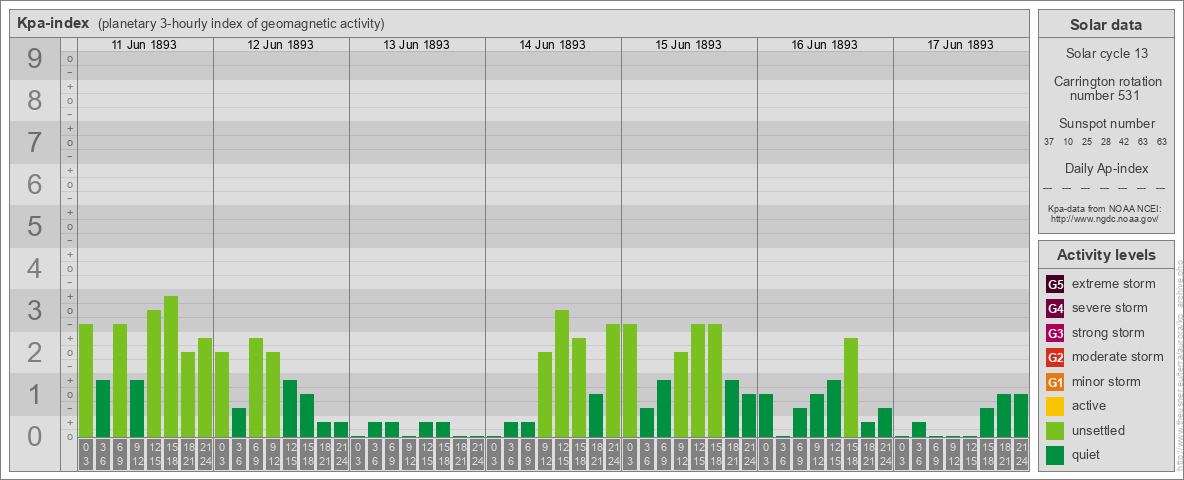Click the 15-18 bar on 16 Jun

[x=850, y=388]
